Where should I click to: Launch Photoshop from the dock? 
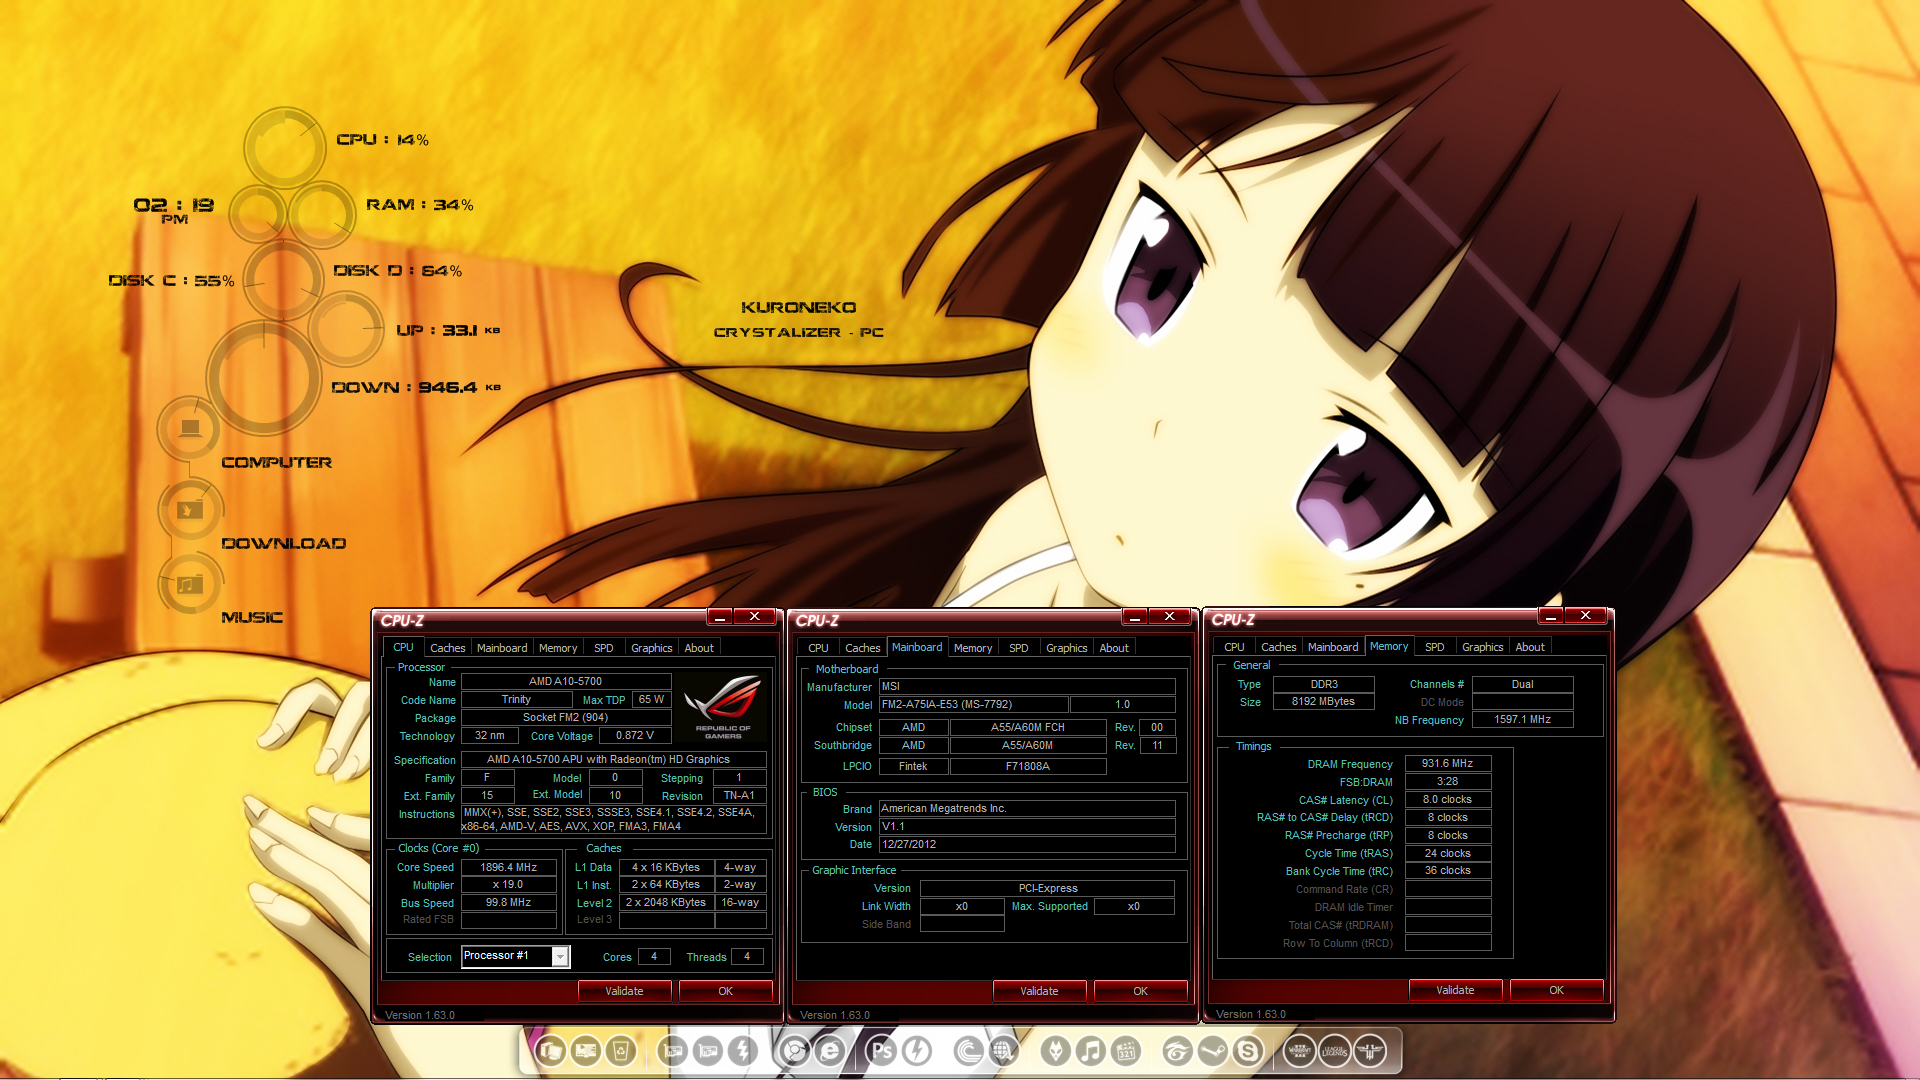pyautogui.click(x=882, y=1051)
